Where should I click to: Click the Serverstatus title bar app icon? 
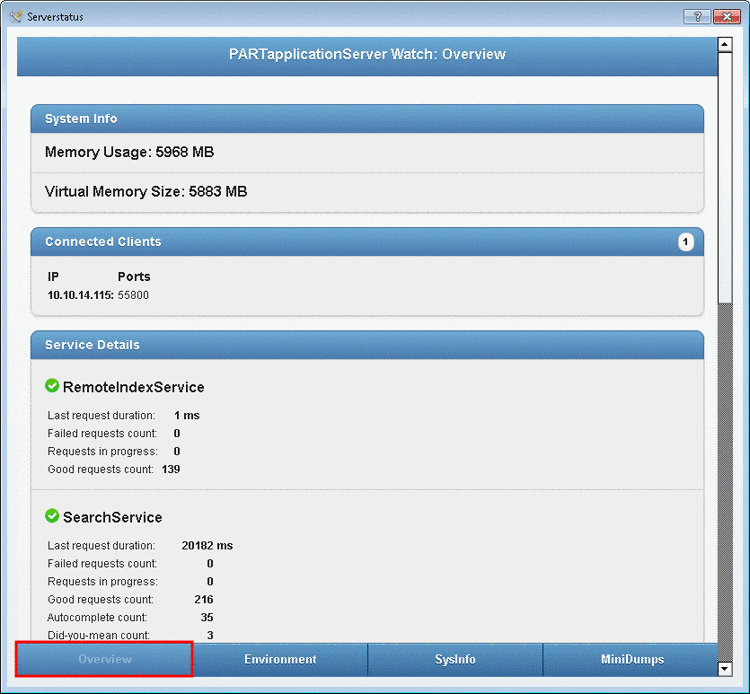[15, 17]
